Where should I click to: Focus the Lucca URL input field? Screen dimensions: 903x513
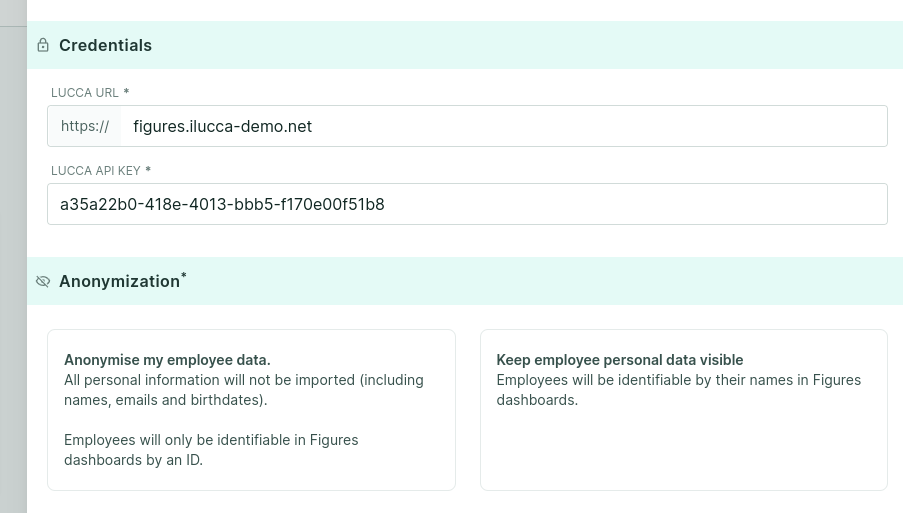click(503, 126)
